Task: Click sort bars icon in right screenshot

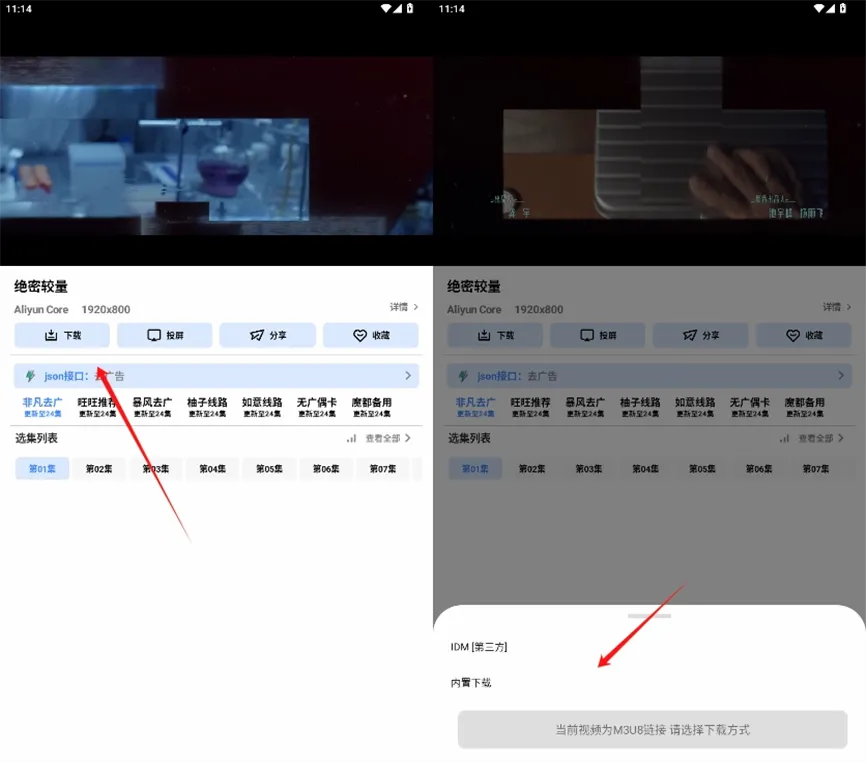Action: pos(784,438)
